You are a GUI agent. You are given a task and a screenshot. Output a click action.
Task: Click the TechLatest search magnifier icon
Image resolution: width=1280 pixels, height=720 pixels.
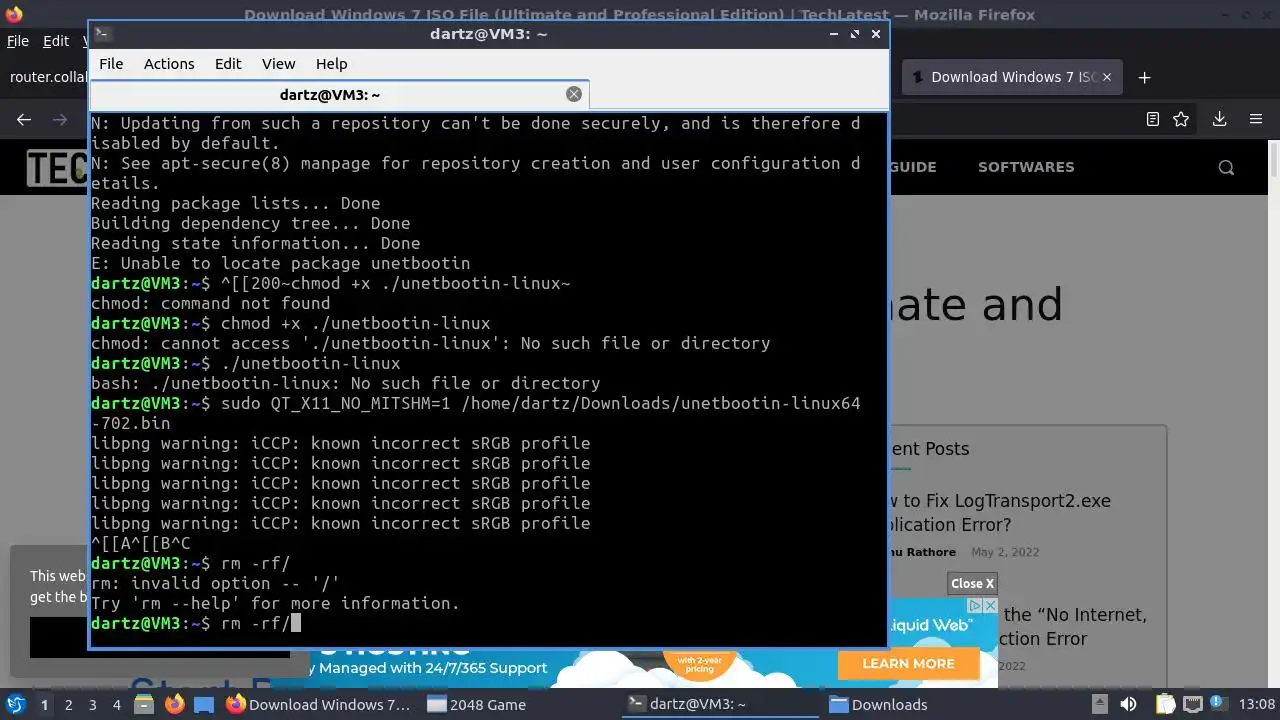click(1226, 167)
